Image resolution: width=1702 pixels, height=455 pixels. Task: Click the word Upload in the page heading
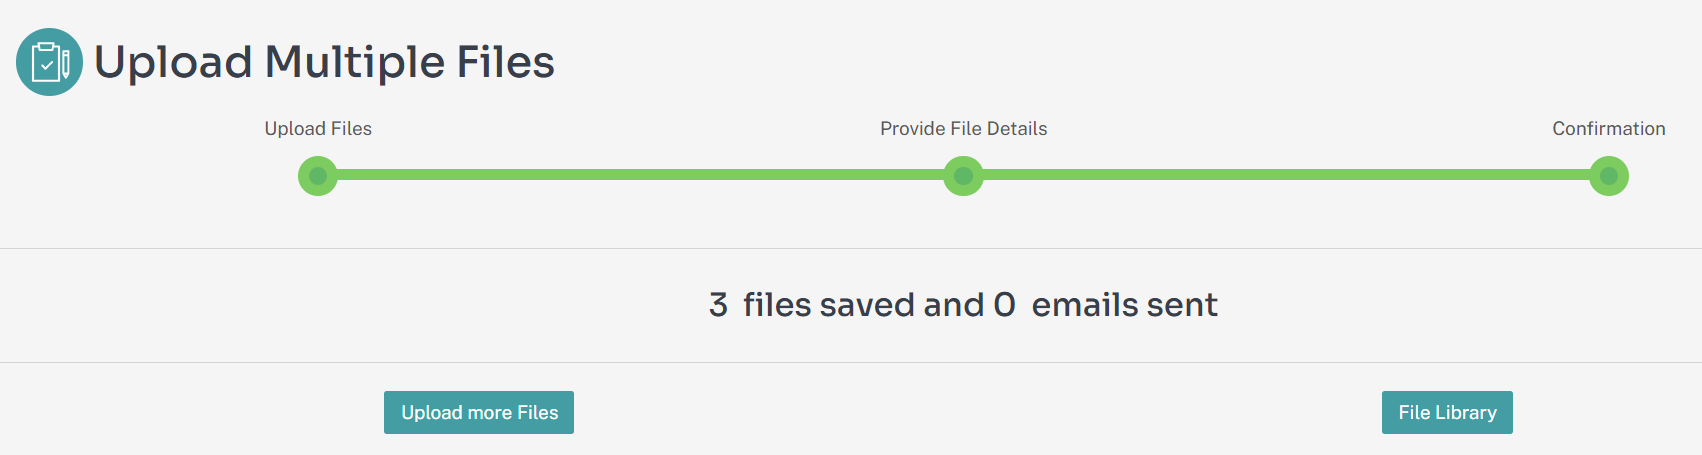tap(173, 63)
